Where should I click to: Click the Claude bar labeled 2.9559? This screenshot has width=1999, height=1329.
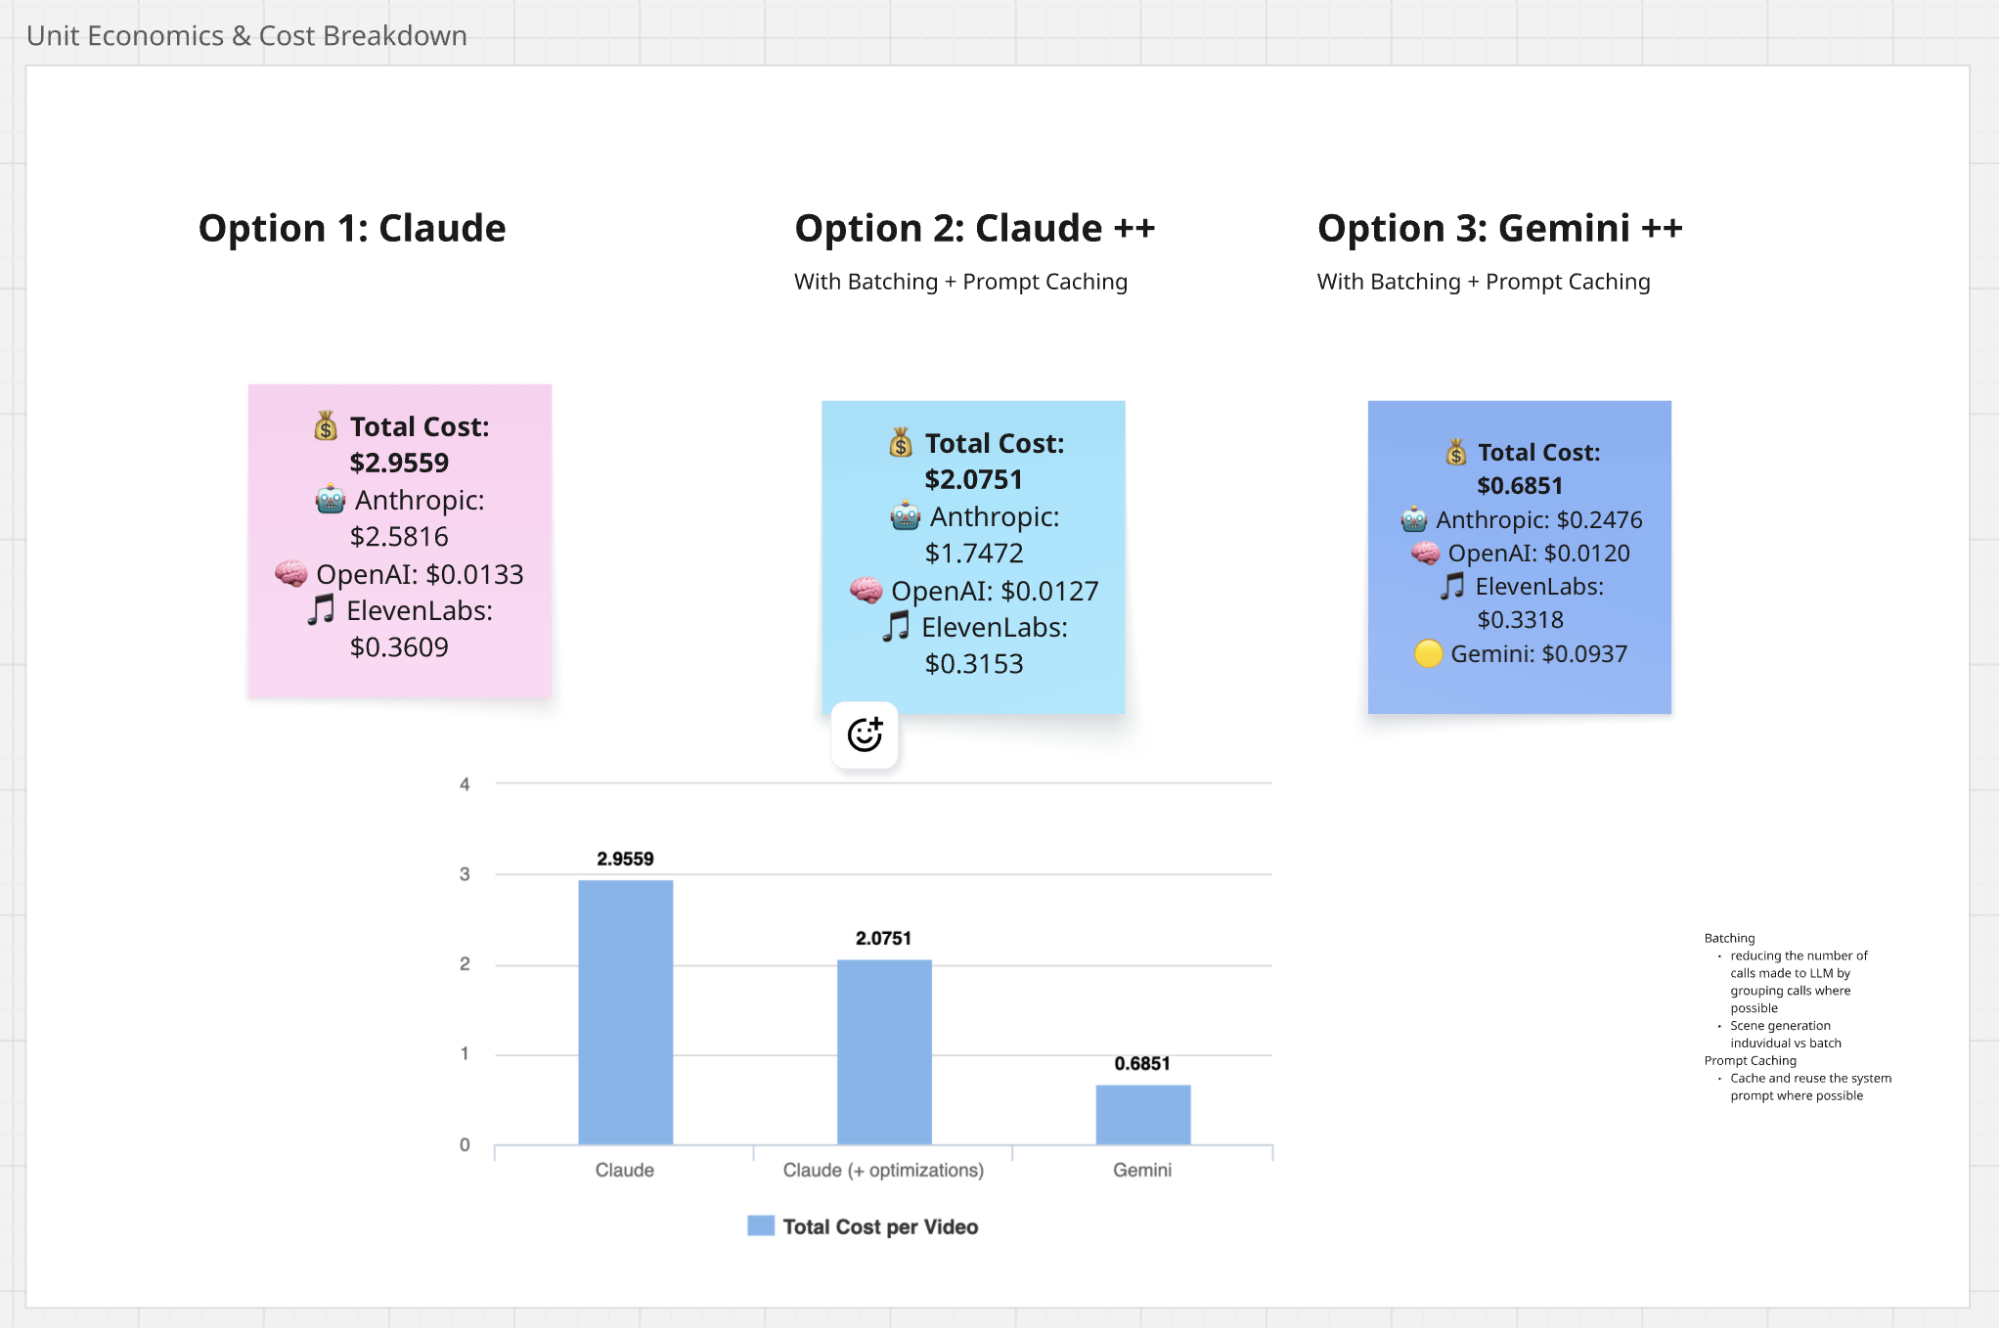tap(625, 1011)
